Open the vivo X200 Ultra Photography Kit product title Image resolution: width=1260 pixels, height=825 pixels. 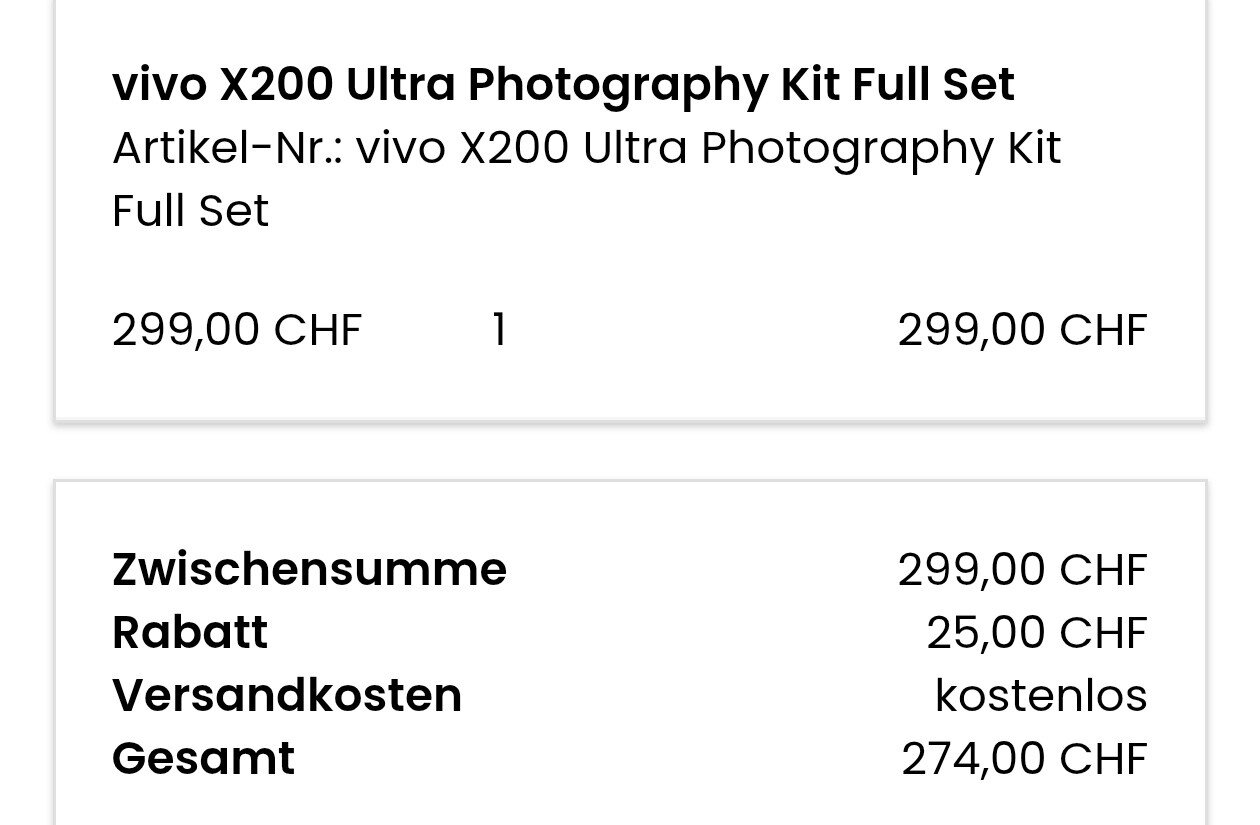click(x=562, y=85)
